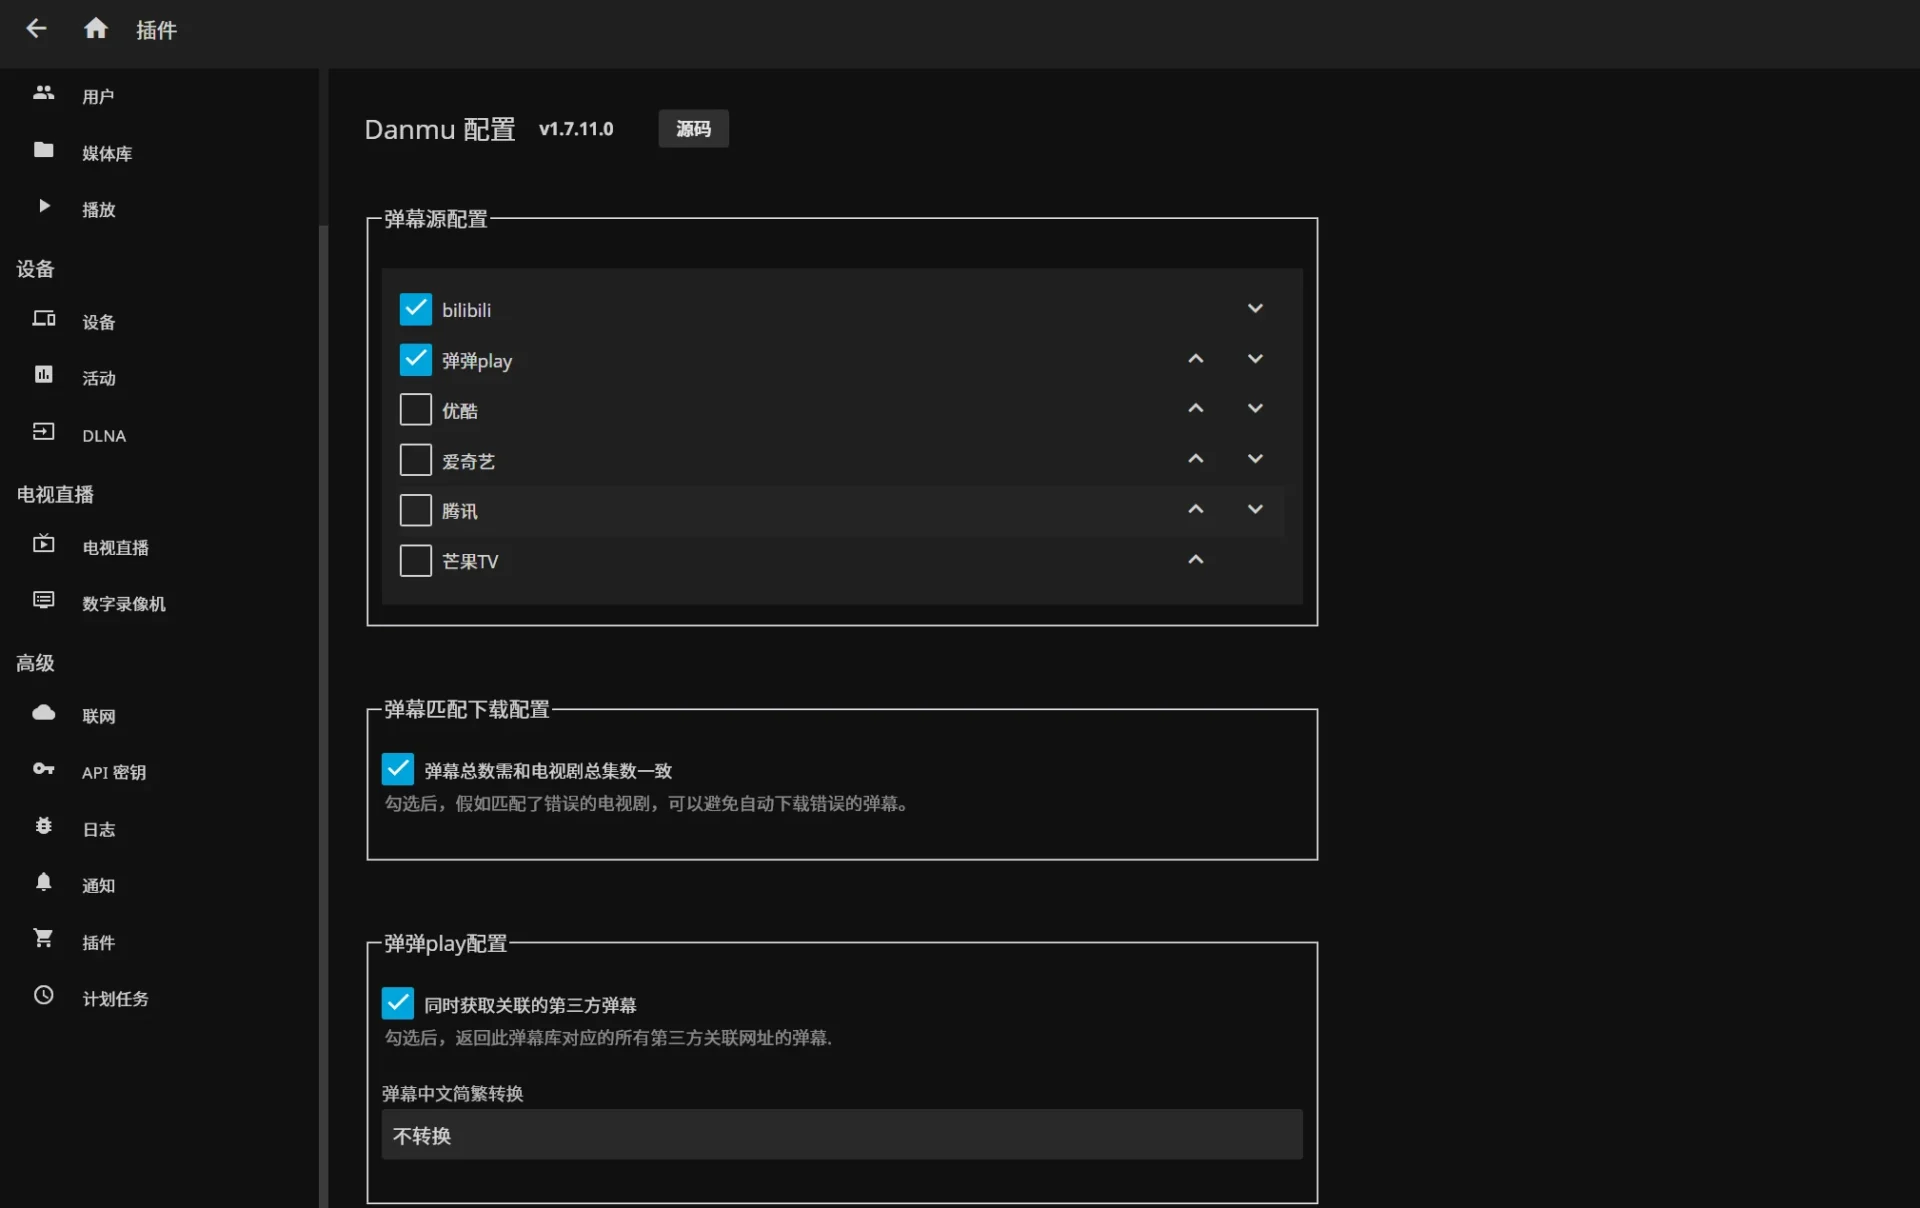Move 弹弹play source up
1920x1208 pixels.
click(x=1195, y=359)
